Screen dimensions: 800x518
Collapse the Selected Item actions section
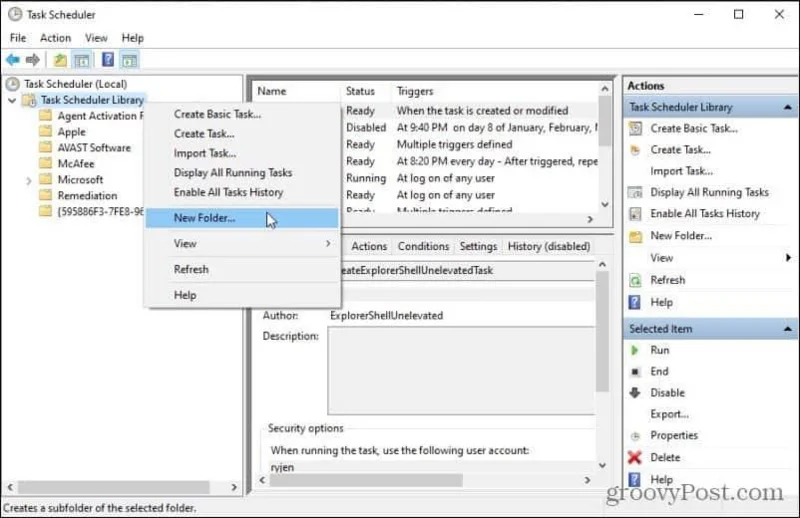click(x=788, y=329)
